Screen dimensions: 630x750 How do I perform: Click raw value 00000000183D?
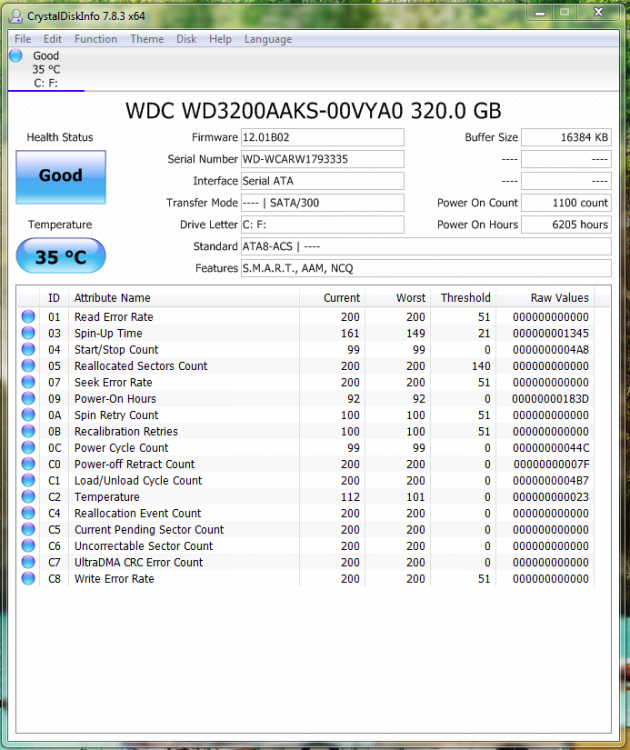click(x=551, y=399)
